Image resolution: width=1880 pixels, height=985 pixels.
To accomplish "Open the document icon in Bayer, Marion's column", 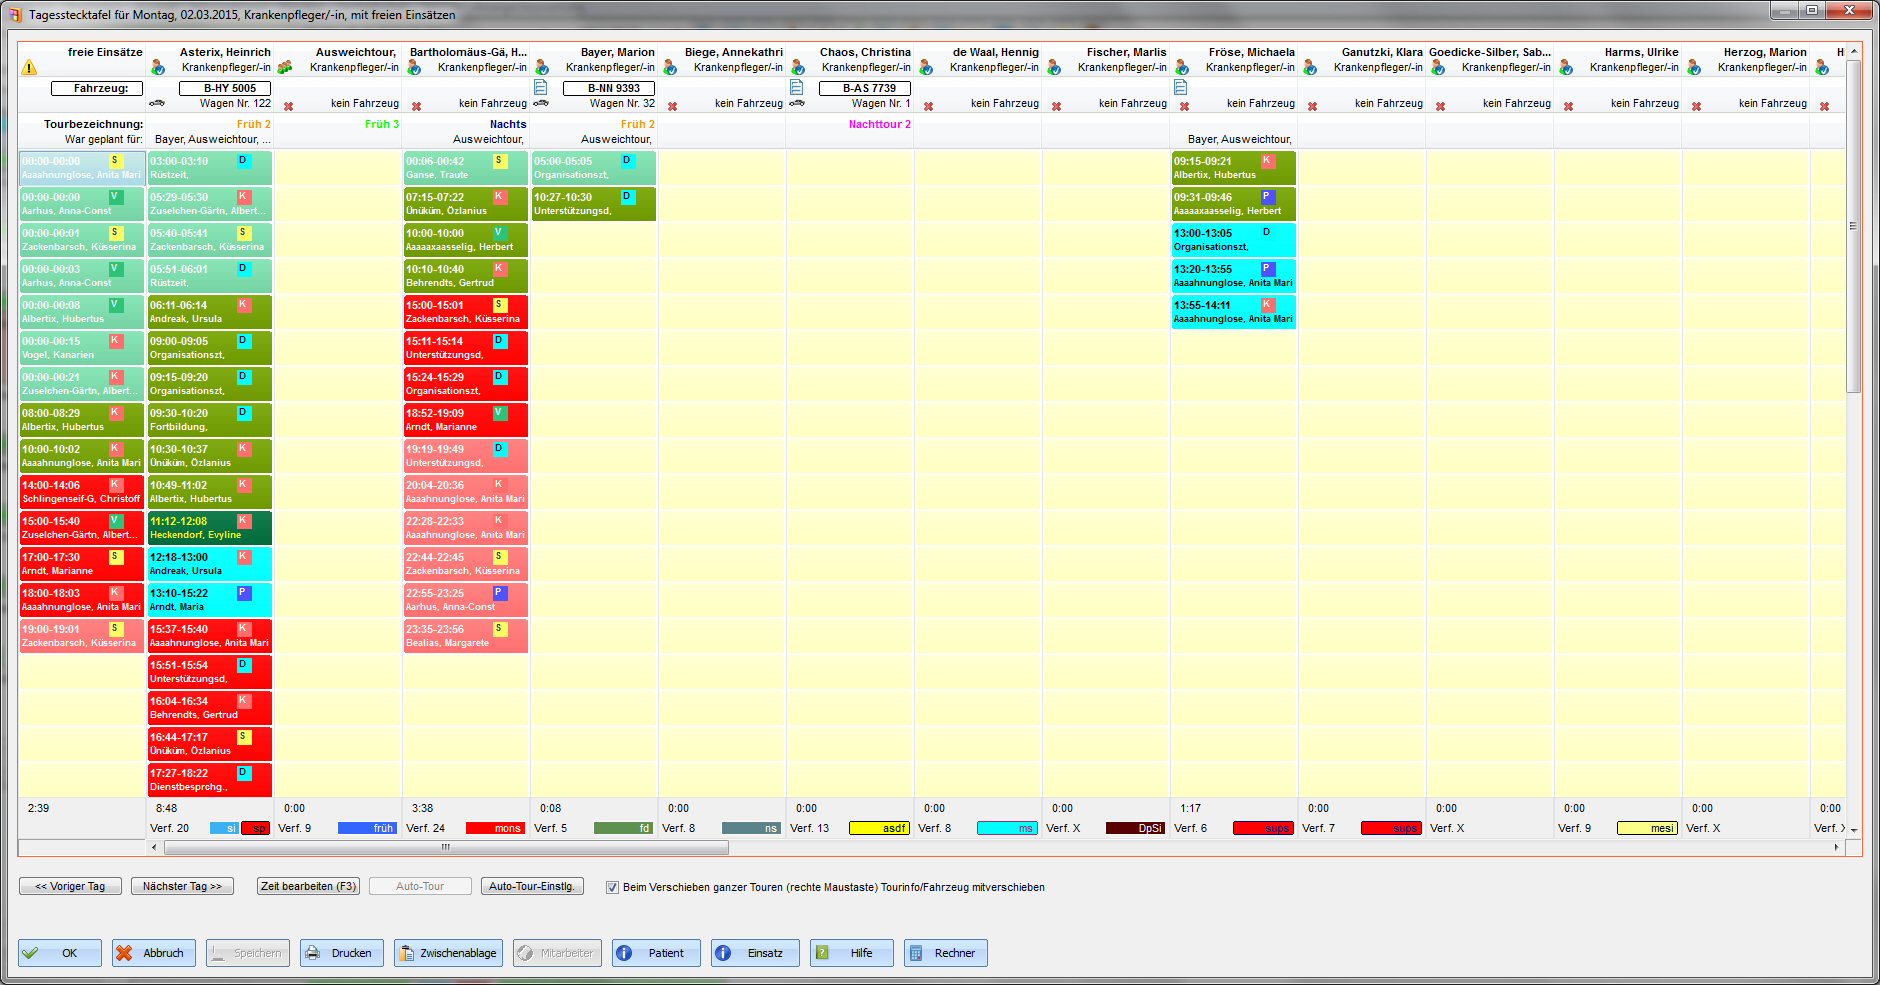I will pyautogui.click(x=541, y=87).
